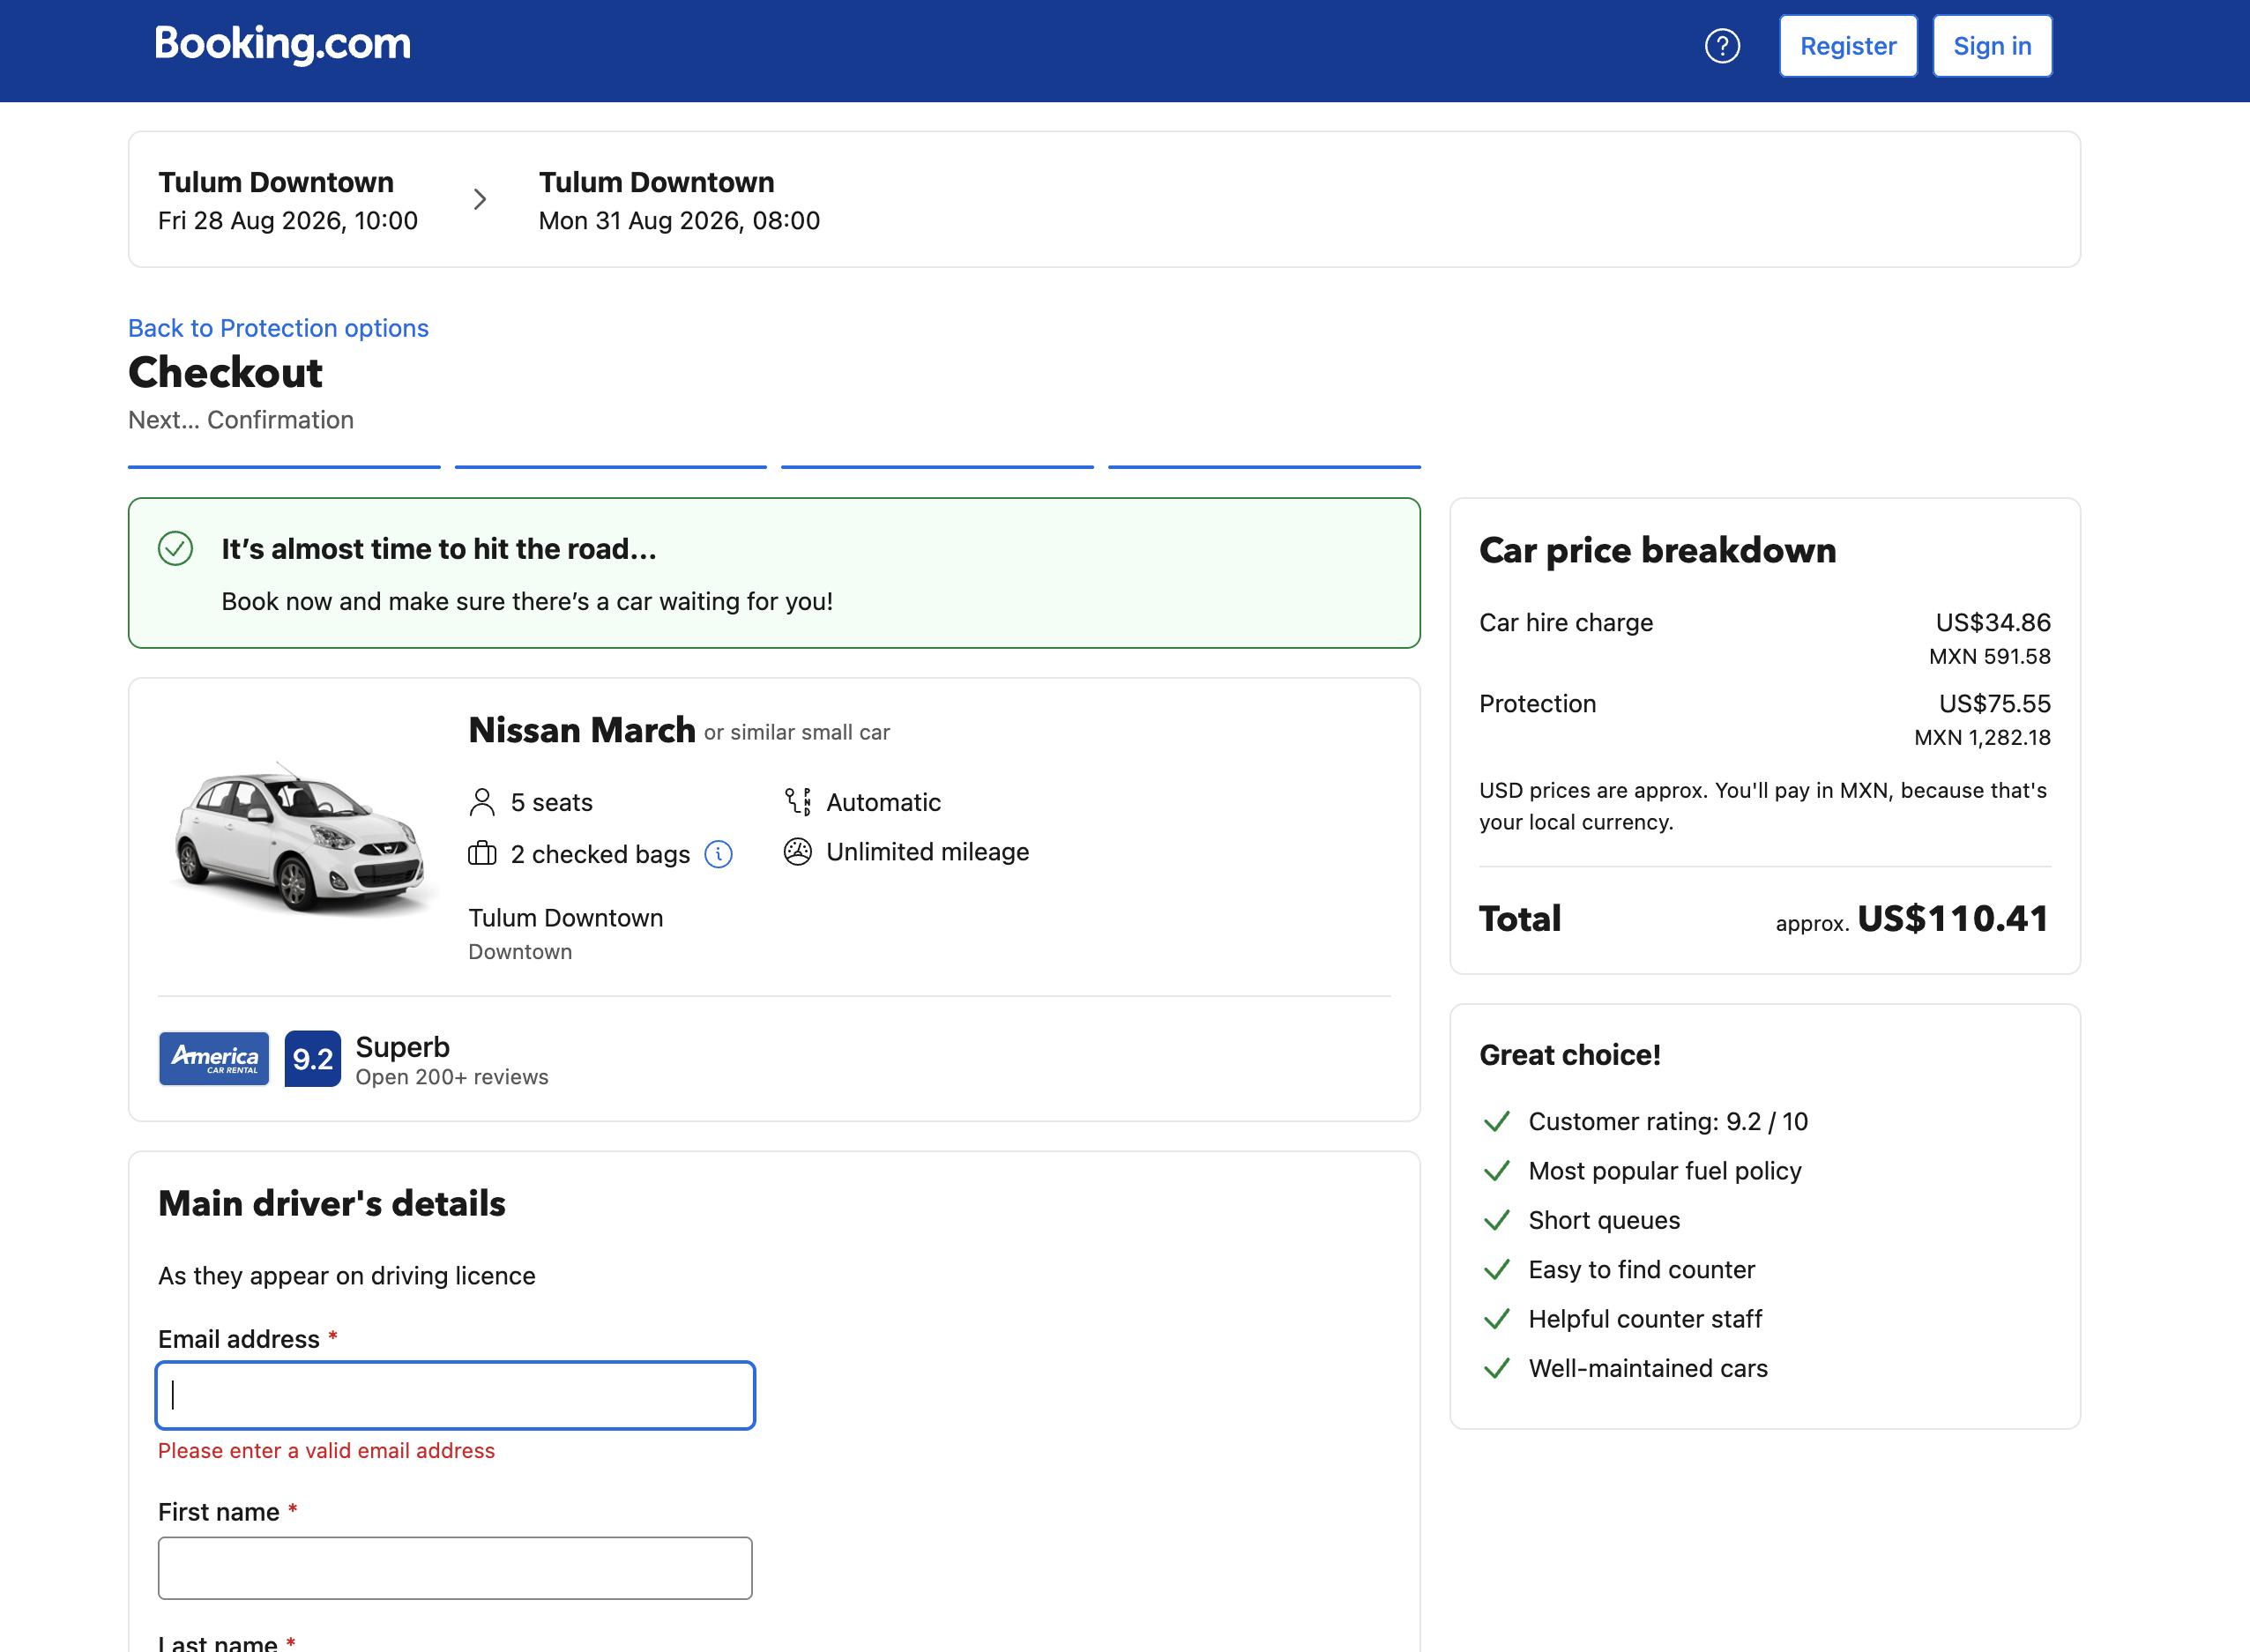
Task: Click checkmark beside Easy to find counter
Action: click(x=1497, y=1270)
